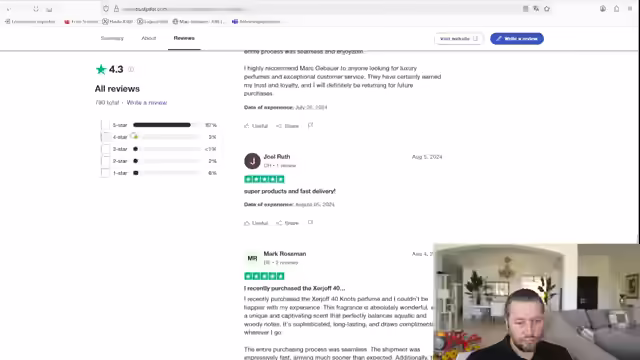
Task: Click the 'super products and fast delivery!' title
Action: coord(289,191)
